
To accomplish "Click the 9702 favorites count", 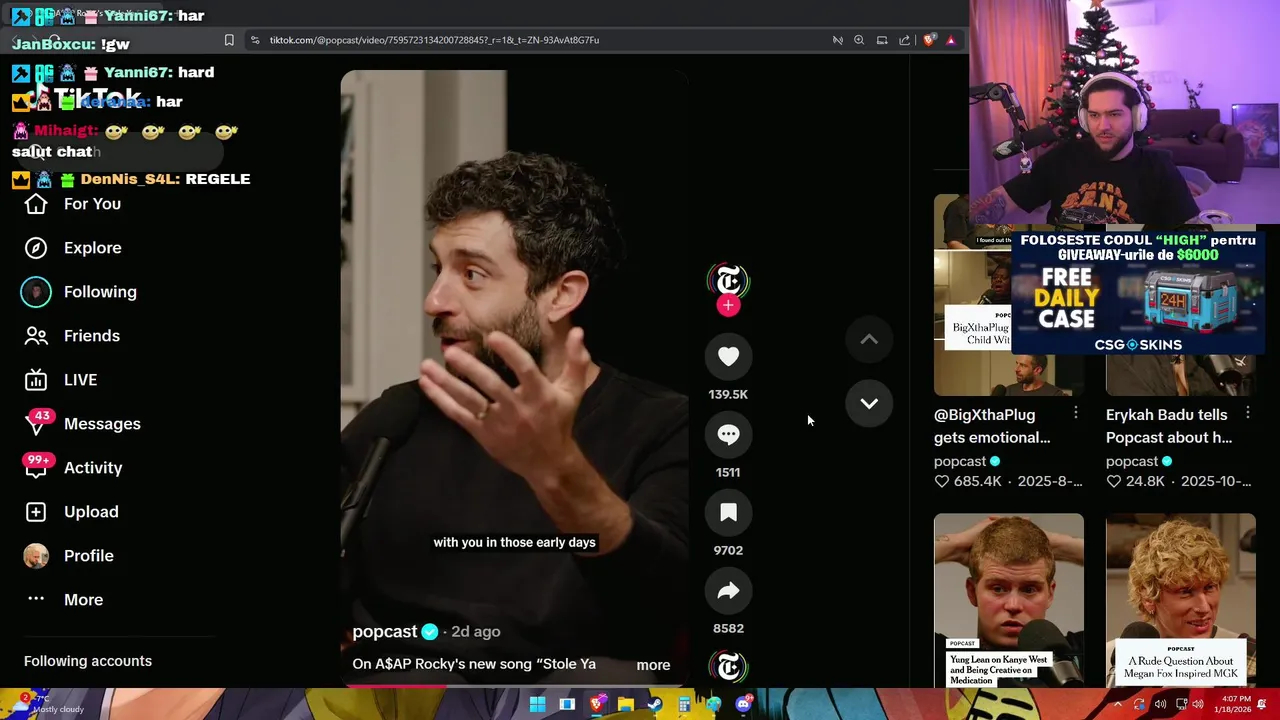I will point(728,550).
